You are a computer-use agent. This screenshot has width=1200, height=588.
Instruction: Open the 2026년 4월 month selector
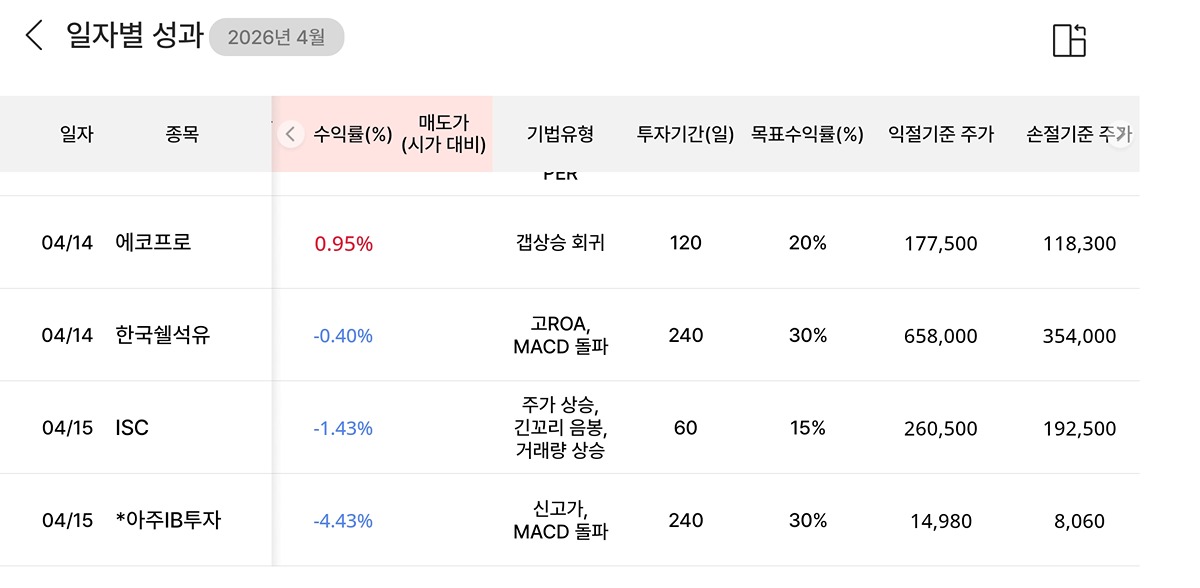[276, 38]
